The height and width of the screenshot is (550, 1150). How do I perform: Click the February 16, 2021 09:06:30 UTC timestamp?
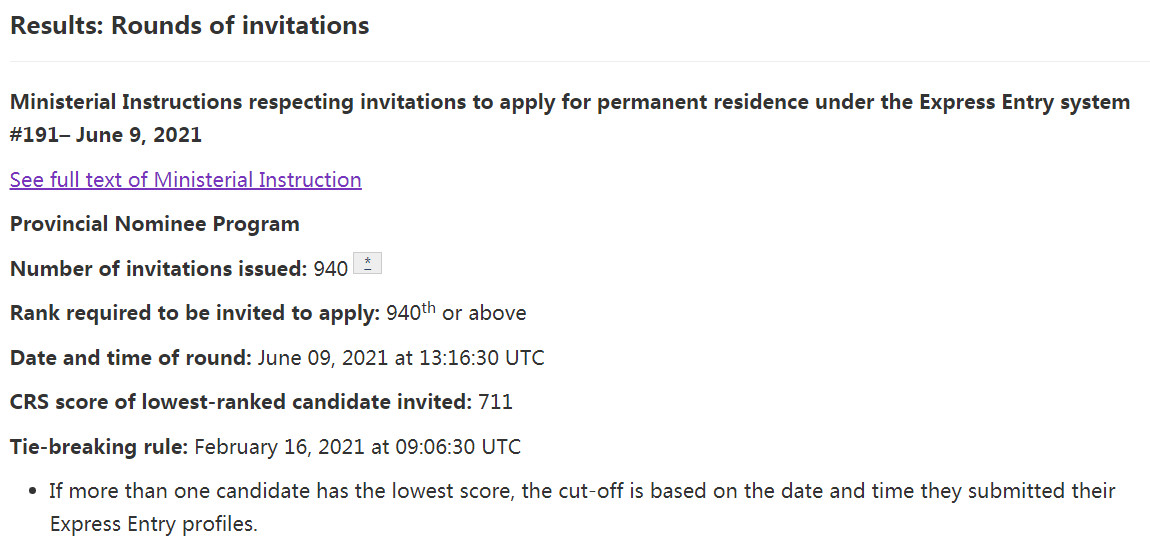[x=357, y=446]
